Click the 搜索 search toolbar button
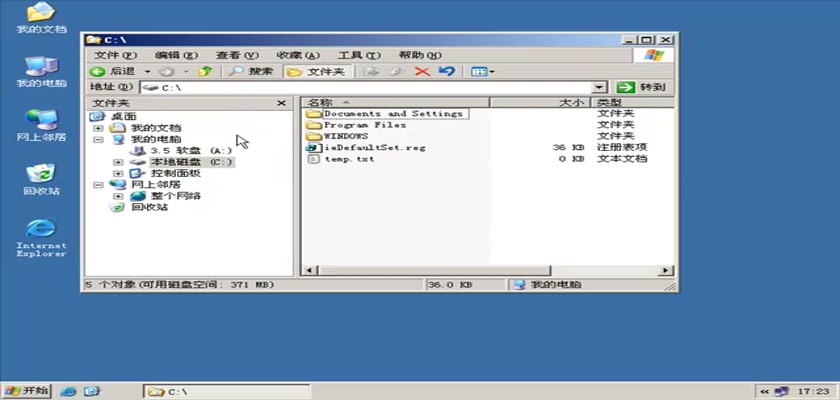Viewport: 840px width, 400px height. 250,72
